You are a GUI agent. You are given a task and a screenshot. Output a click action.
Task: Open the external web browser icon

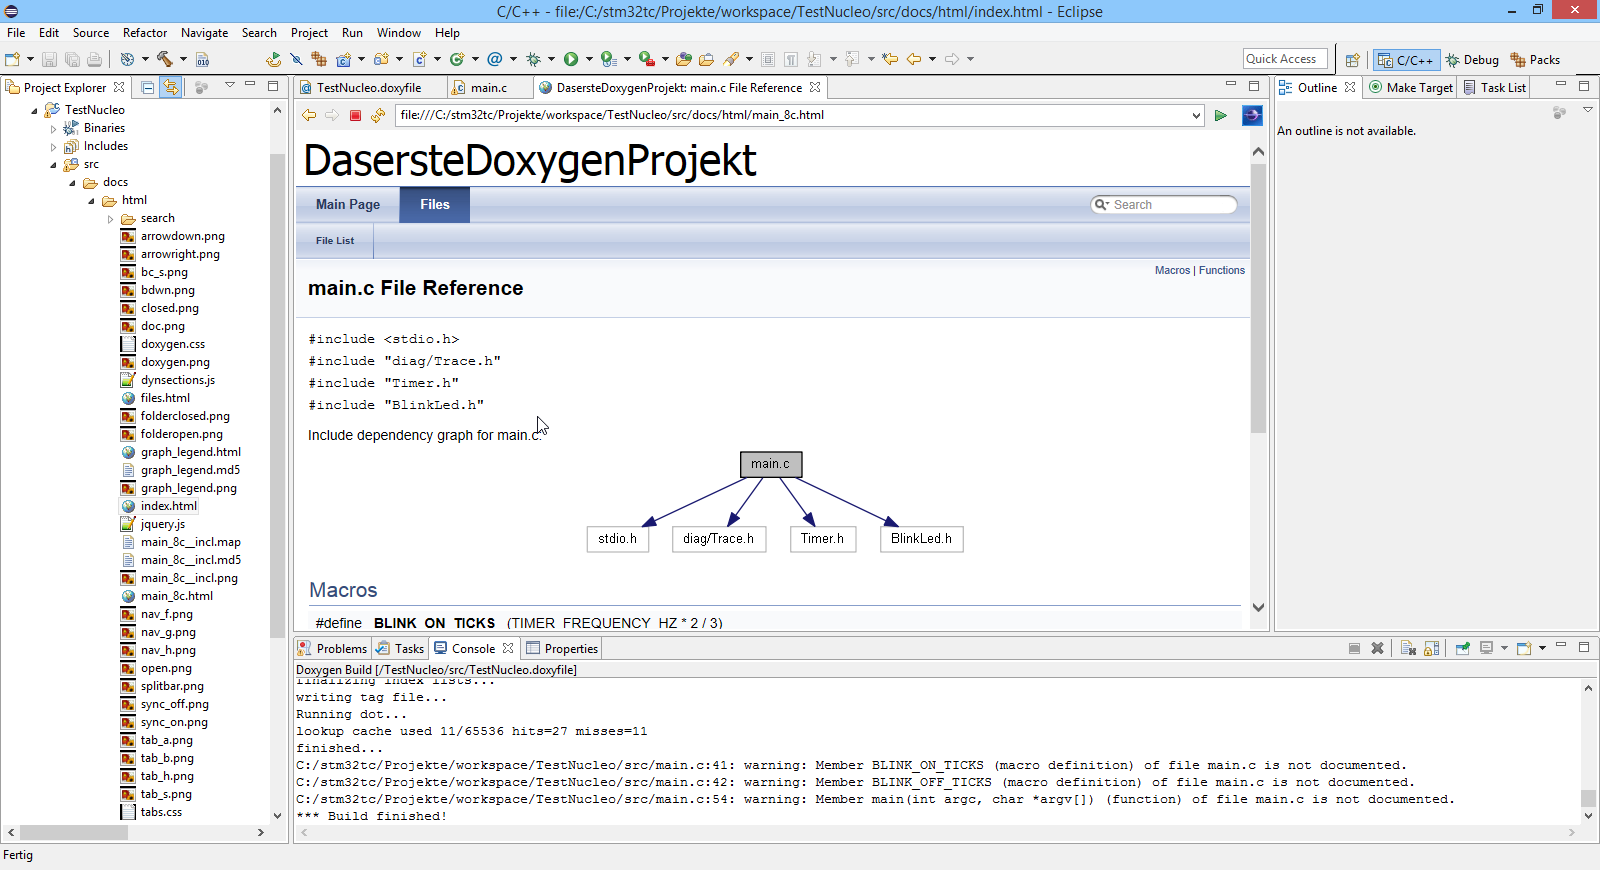(x=1252, y=115)
